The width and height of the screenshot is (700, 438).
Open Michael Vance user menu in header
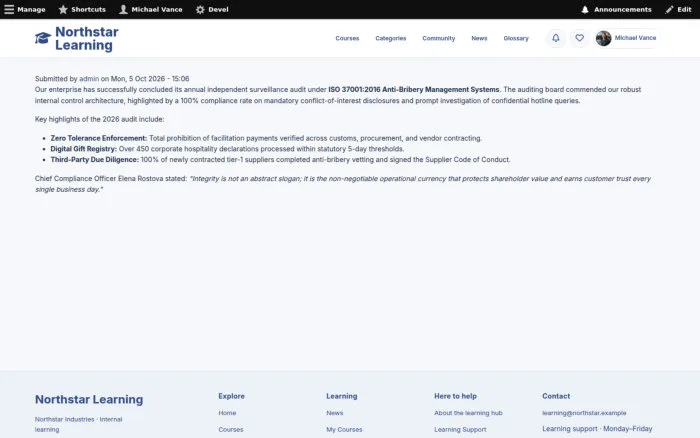coord(627,38)
